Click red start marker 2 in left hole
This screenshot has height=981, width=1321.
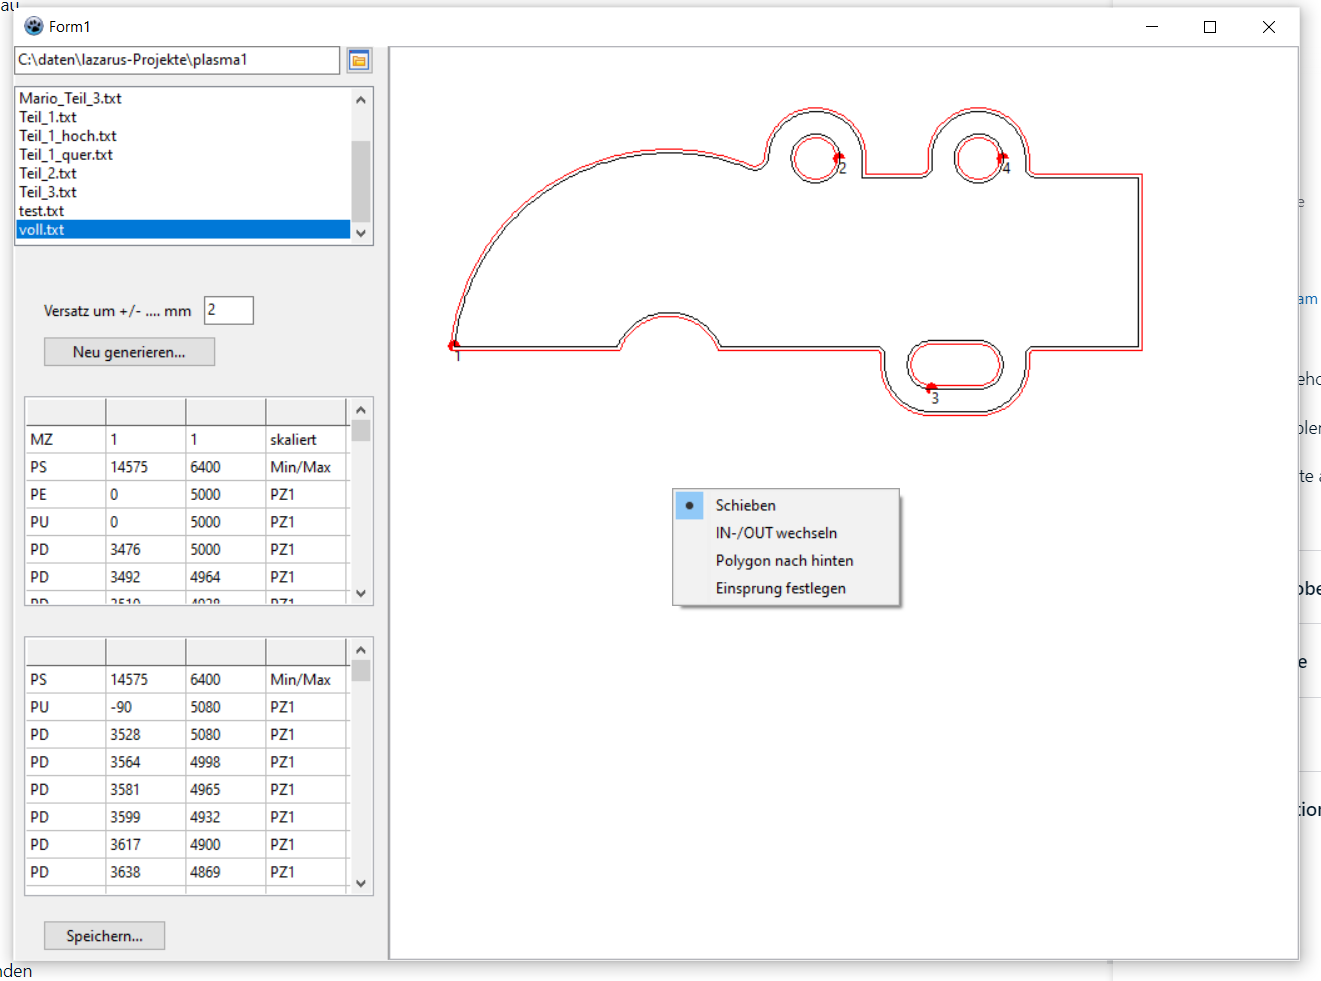tap(838, 157)
